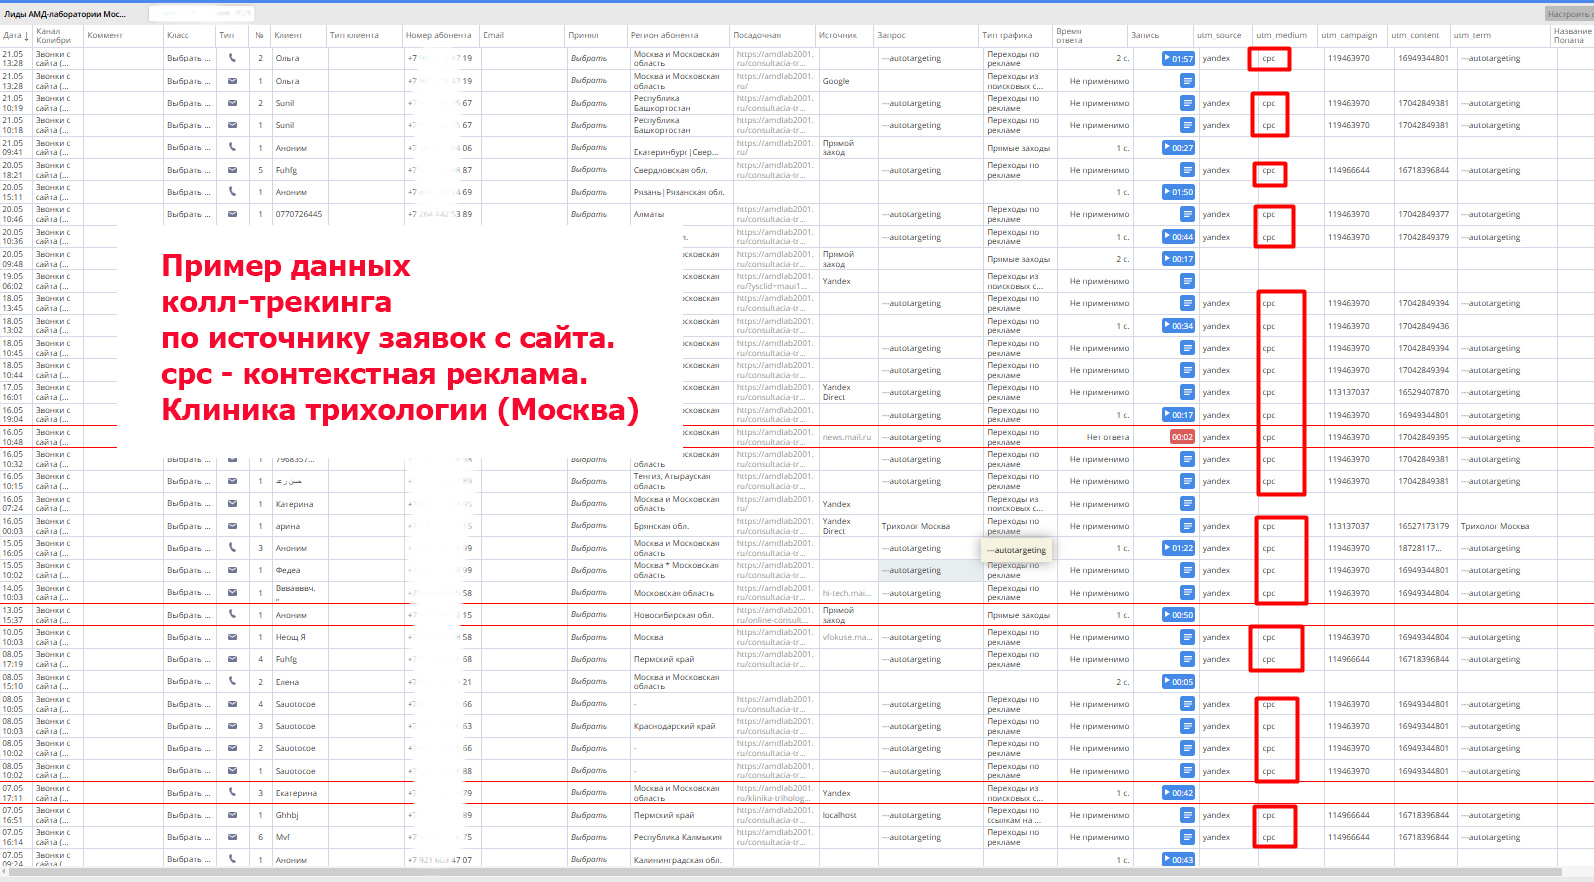Click the phone type icon in Екатерина's row

[x=232, y=793]
